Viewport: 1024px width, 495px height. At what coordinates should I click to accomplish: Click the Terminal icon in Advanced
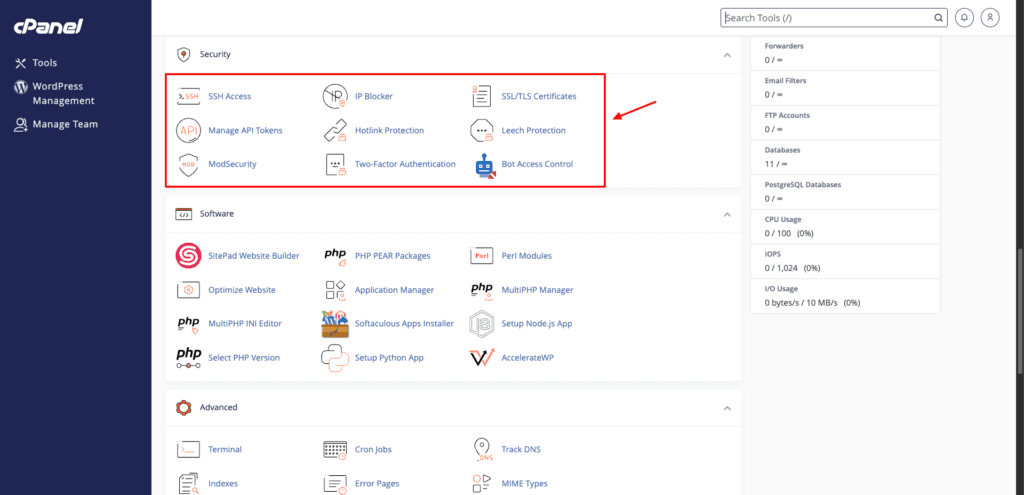(x=188, y=449)
